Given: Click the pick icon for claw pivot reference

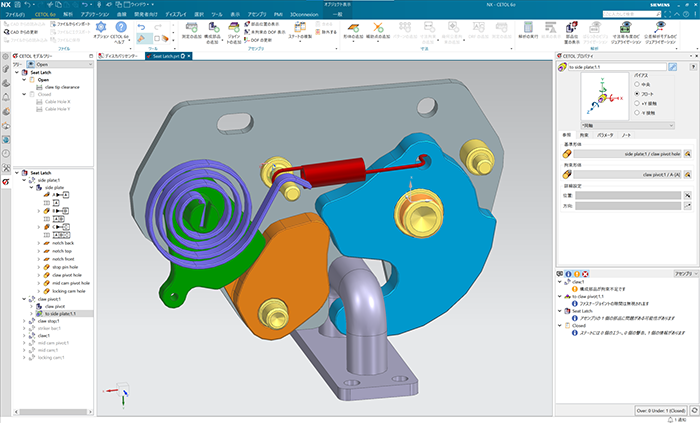Looking at the screenshot, I should (x=688, y=174).
